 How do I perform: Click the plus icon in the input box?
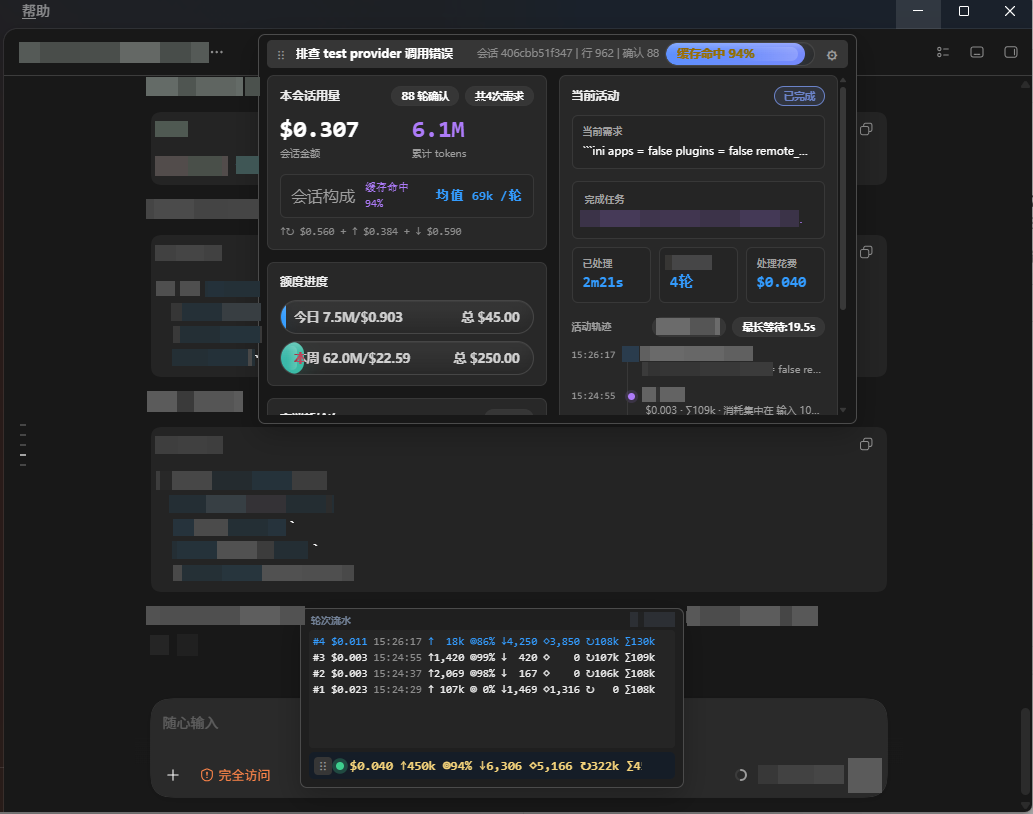(173, 775)
